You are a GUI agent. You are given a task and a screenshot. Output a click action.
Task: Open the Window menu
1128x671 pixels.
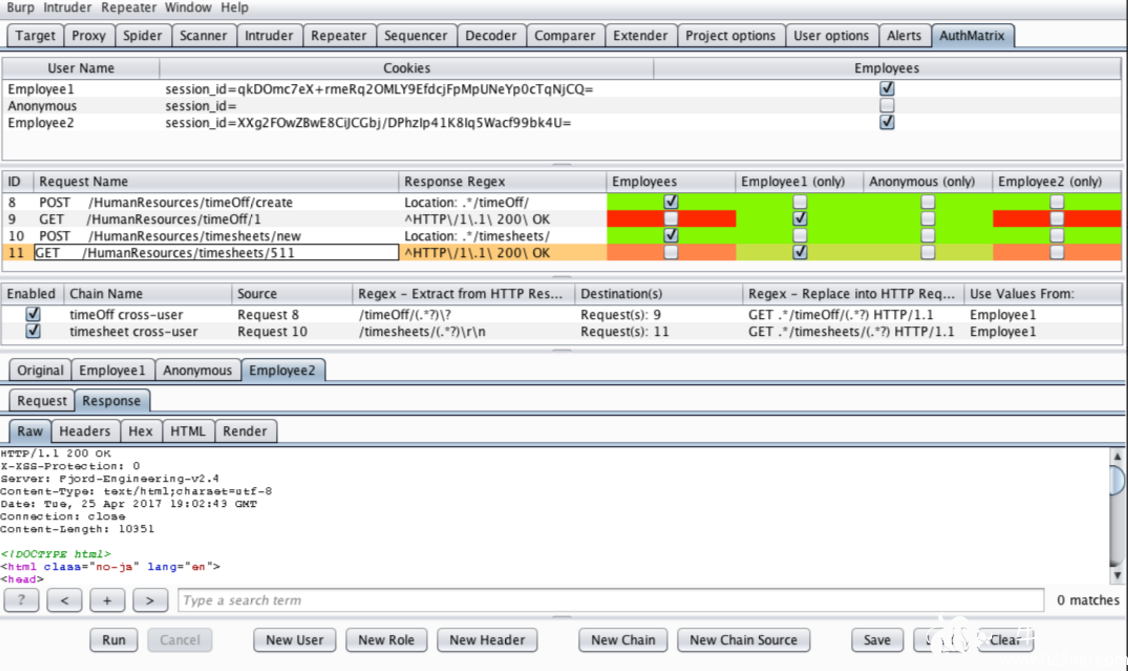(188, 7)
